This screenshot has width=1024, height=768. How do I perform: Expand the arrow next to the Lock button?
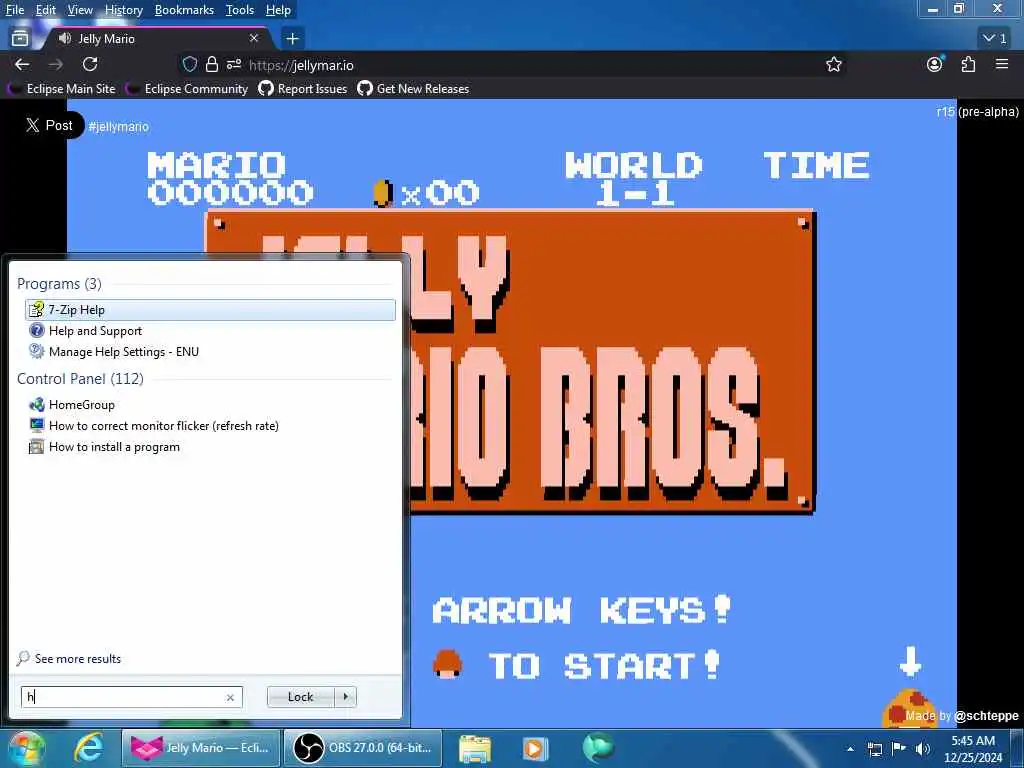pos(345,697)
